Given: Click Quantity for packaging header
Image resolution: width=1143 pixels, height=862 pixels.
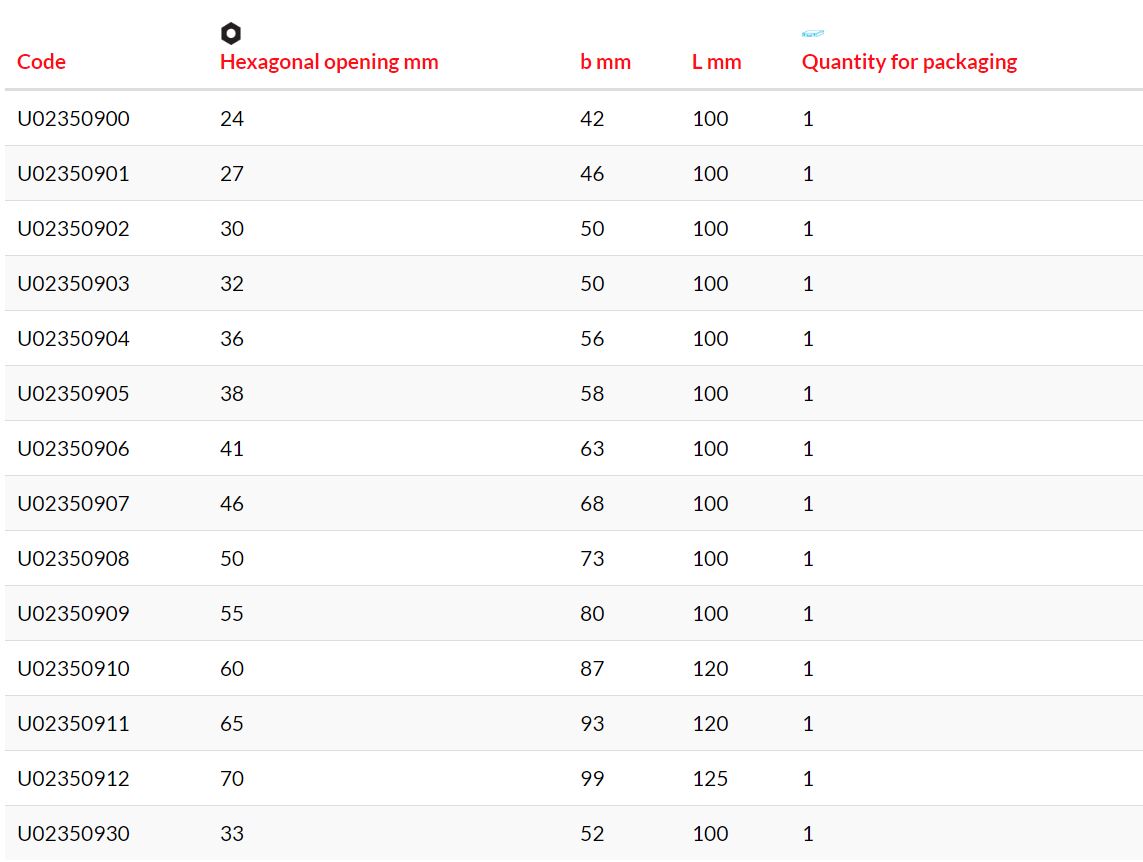Looking at the screenshot, I should (x=909, y=62).
